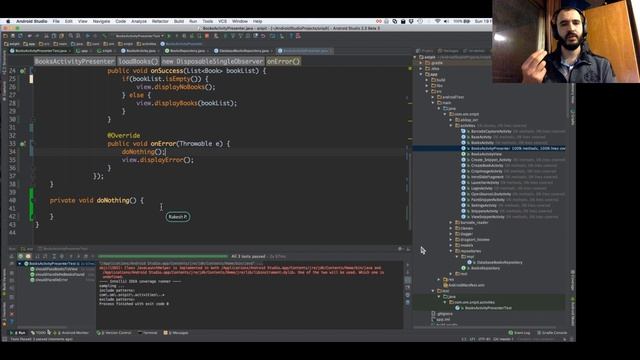Click override gutter icon on line 33
This screenshot has height=360, width=640.
coord(22,144)
